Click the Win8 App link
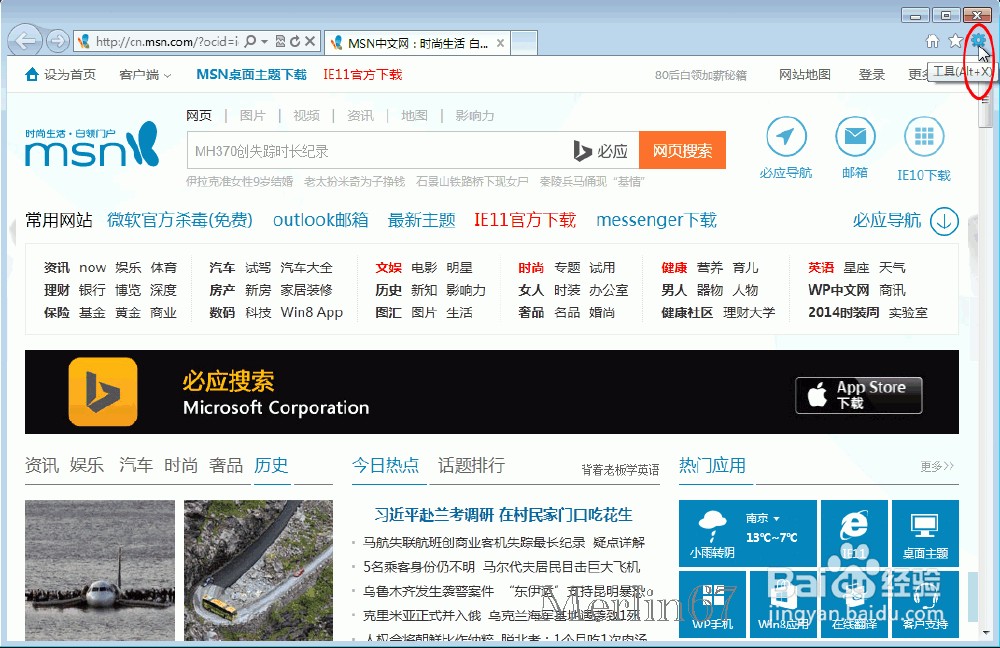The width and height of the screenshot is (1000, 648). [x=312, y=313]
